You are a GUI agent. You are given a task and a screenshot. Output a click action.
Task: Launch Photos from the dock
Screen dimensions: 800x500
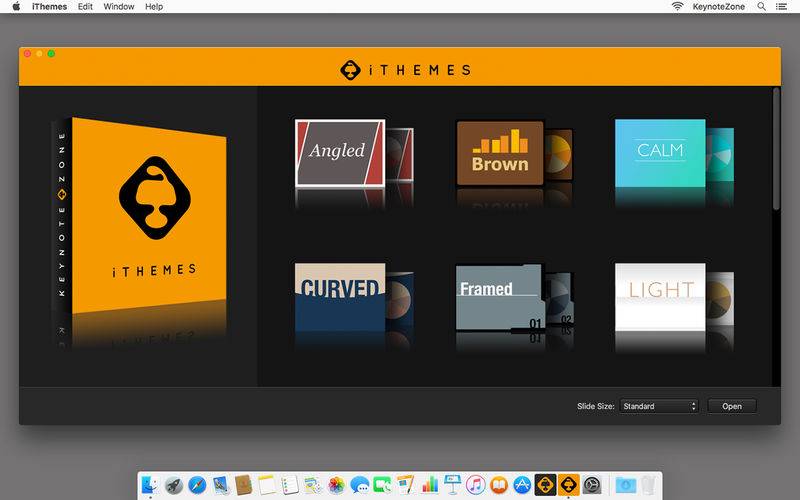pyautogui.click(x=336, y=485)
